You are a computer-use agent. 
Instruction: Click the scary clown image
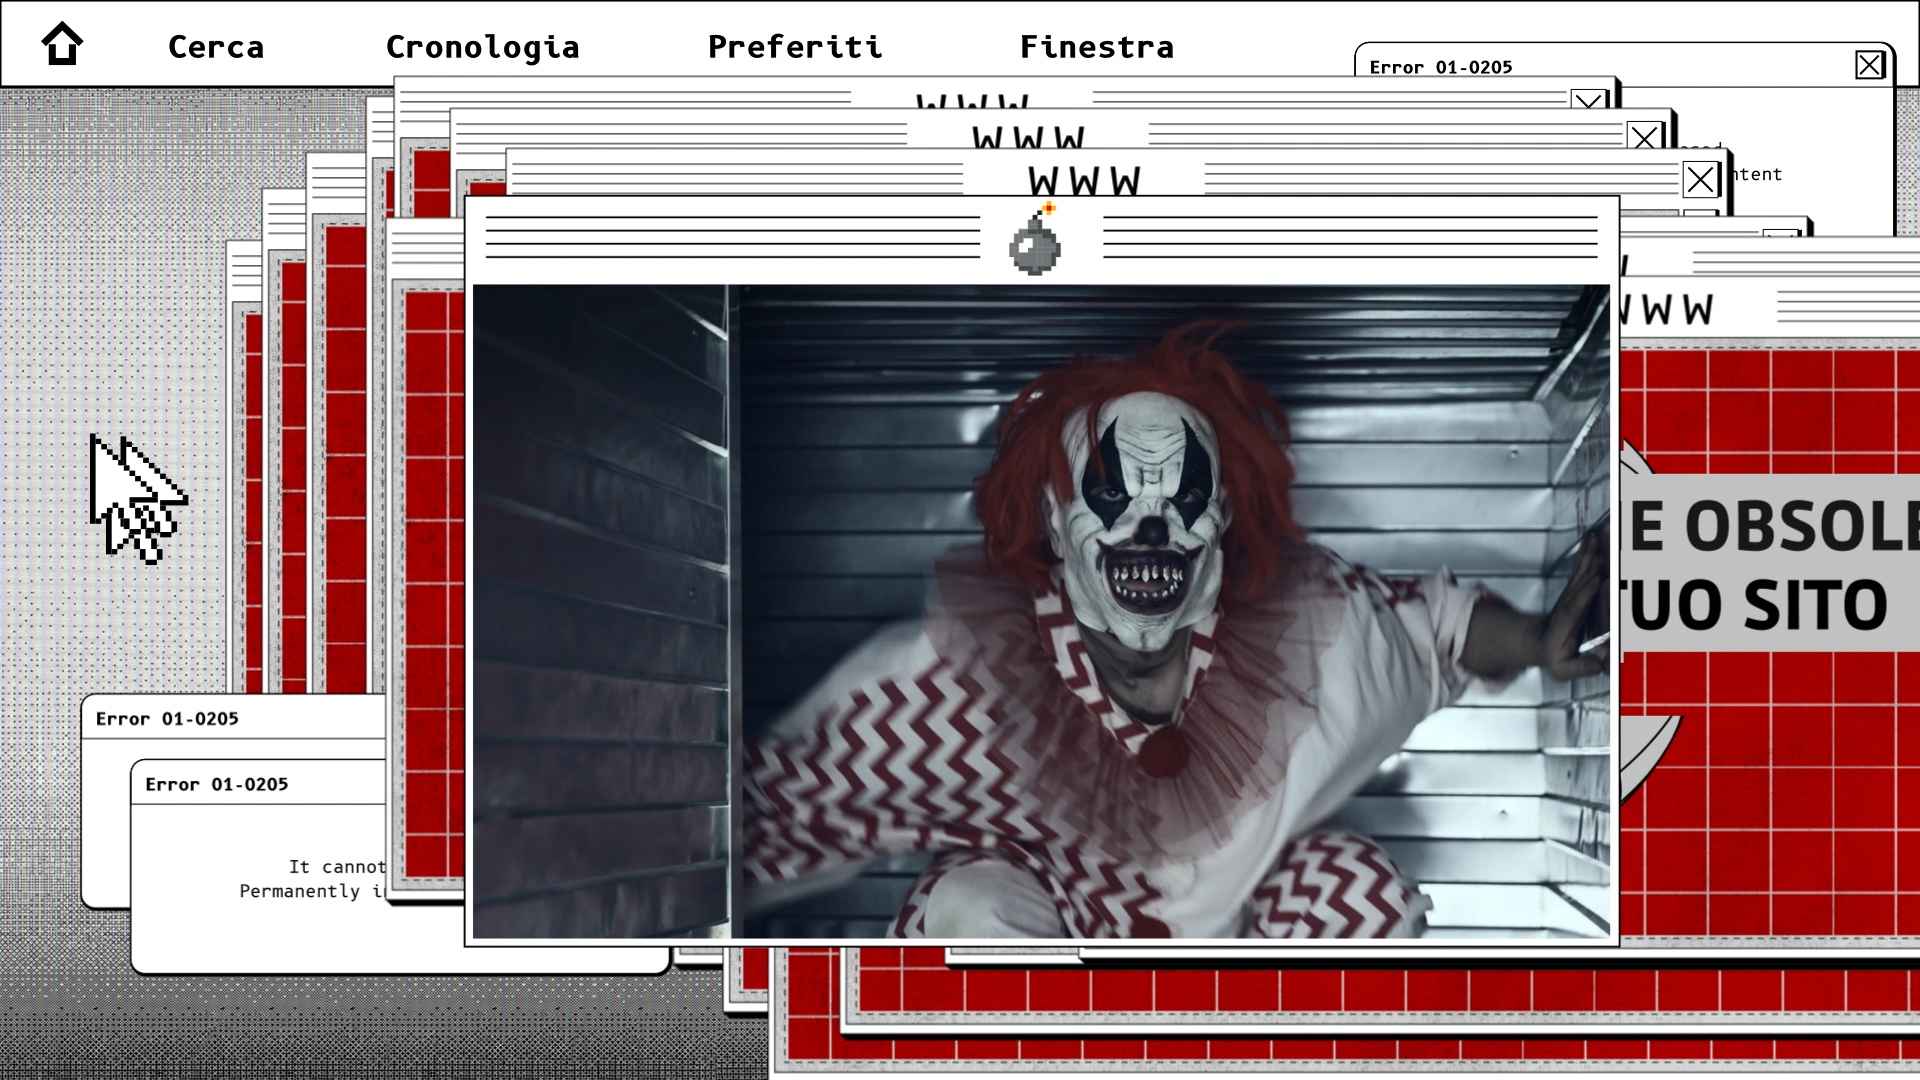click(1041, 611)
